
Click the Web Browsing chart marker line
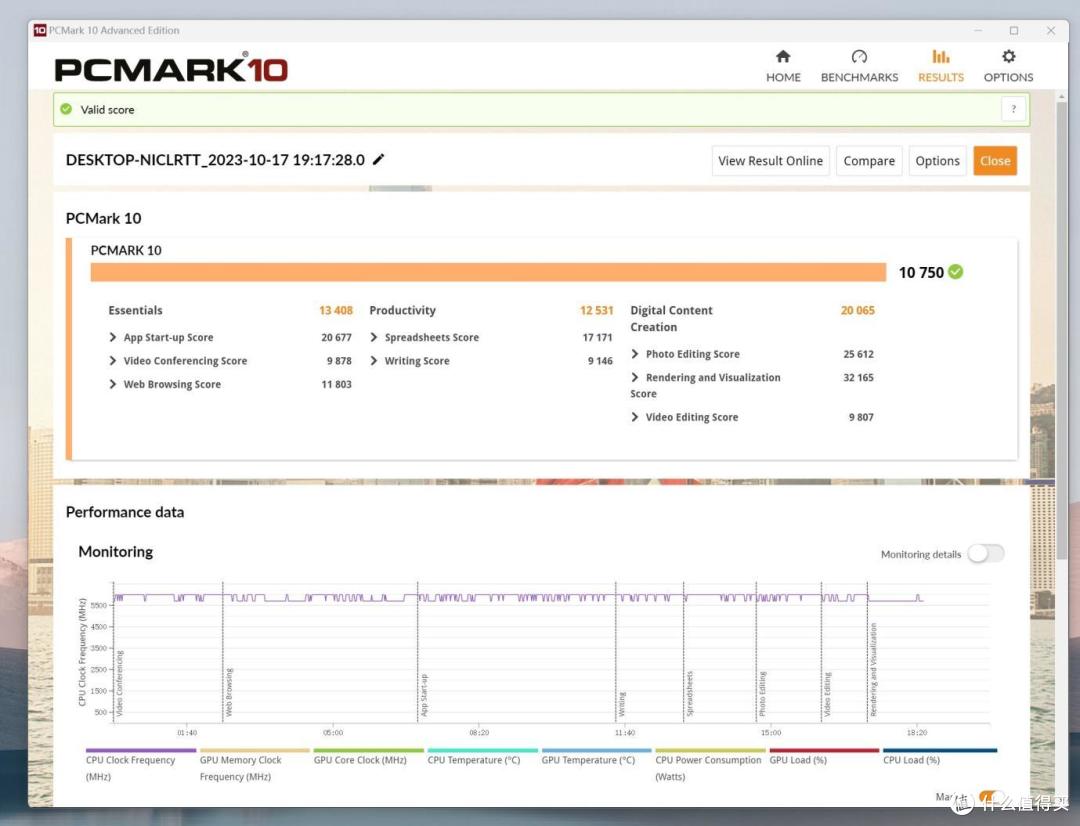[x=222, y=651]
